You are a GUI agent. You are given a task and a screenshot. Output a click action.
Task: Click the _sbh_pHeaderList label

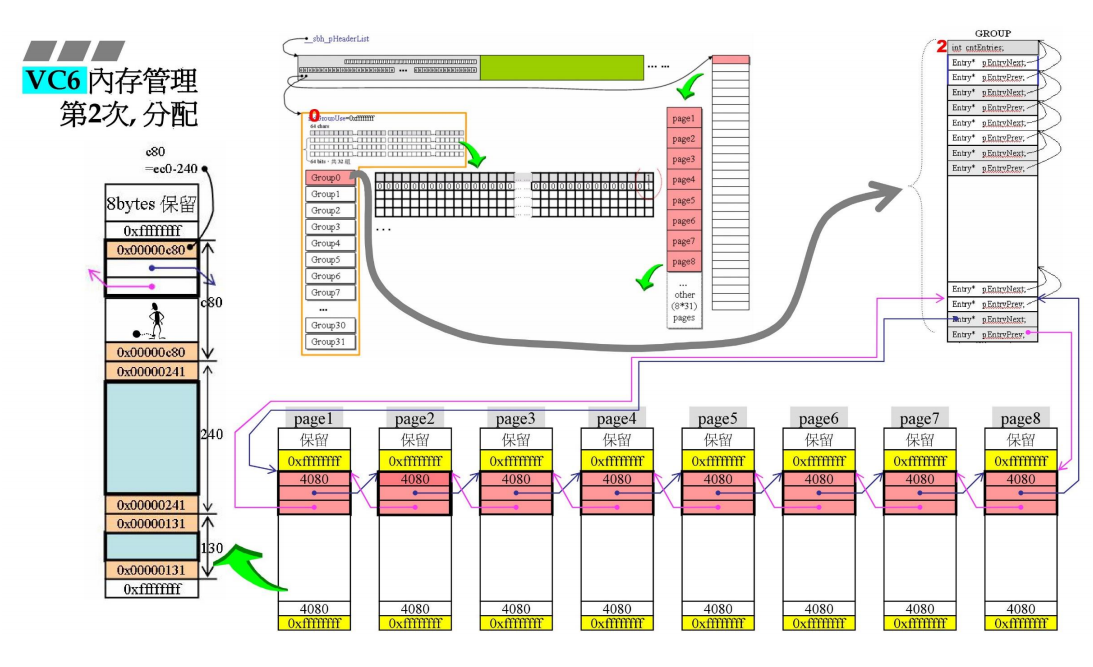click(337, 39)
